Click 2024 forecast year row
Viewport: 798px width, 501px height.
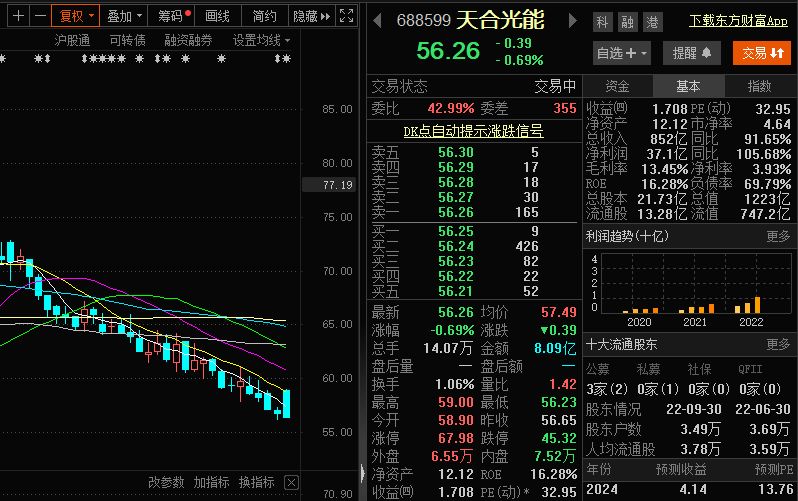690,490
